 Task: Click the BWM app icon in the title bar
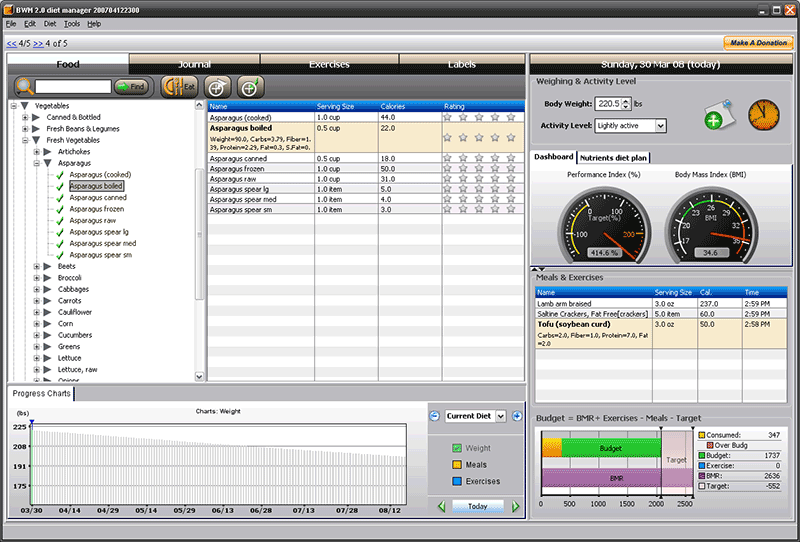pyautogui.click(x=8, y=10)
